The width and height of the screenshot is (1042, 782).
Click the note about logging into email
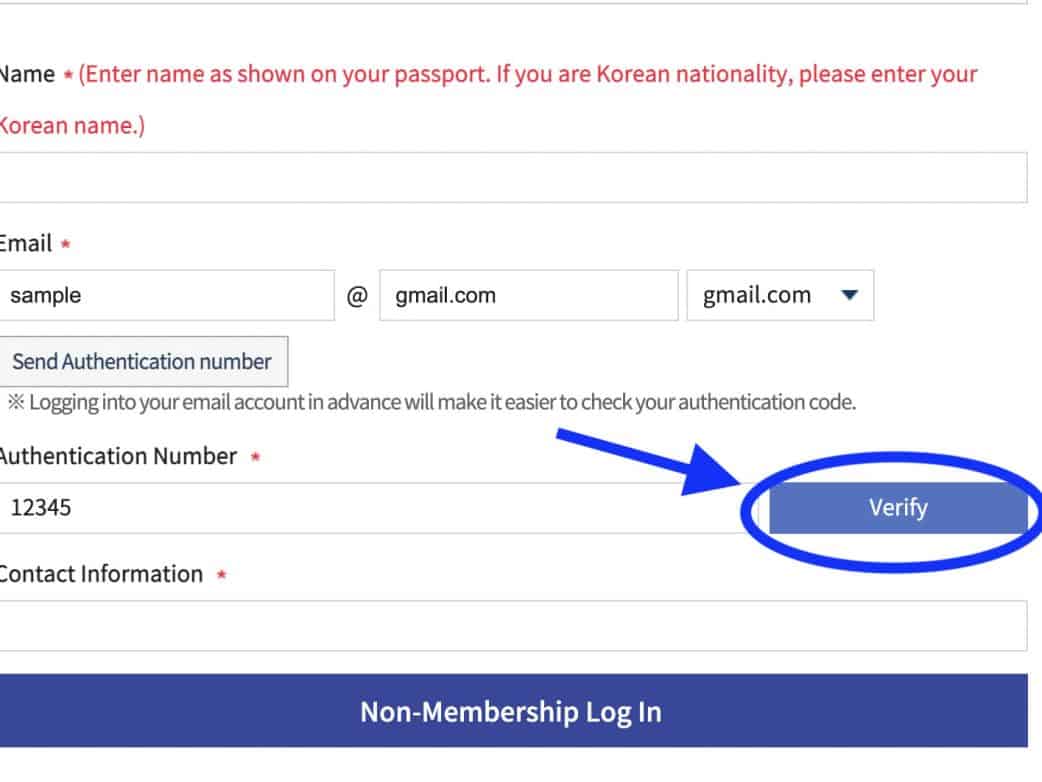tap(432, 403)
